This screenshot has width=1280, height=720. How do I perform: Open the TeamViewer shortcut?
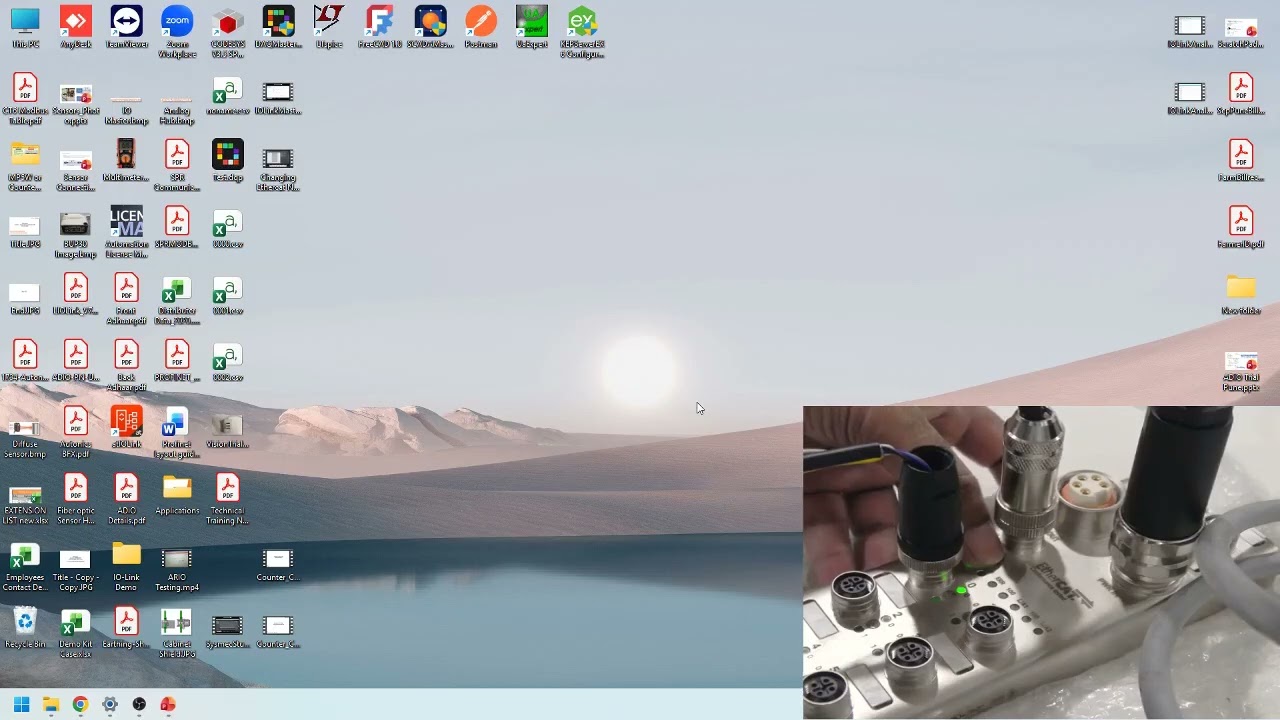tap(126, 28)
